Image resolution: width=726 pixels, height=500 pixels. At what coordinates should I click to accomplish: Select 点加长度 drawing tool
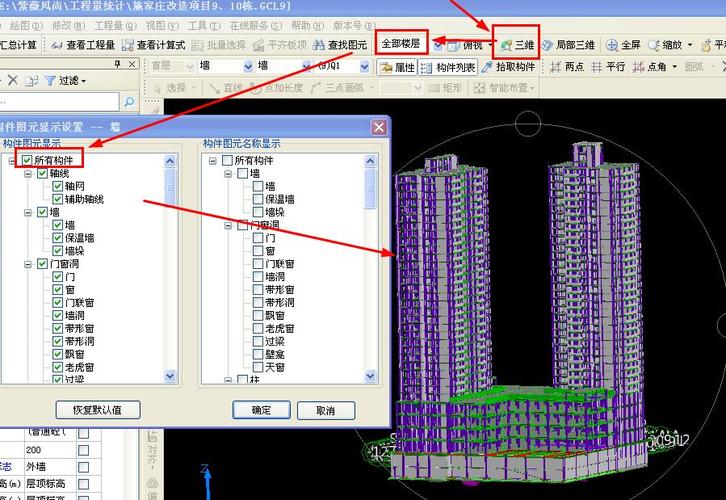tap(276, 88)
